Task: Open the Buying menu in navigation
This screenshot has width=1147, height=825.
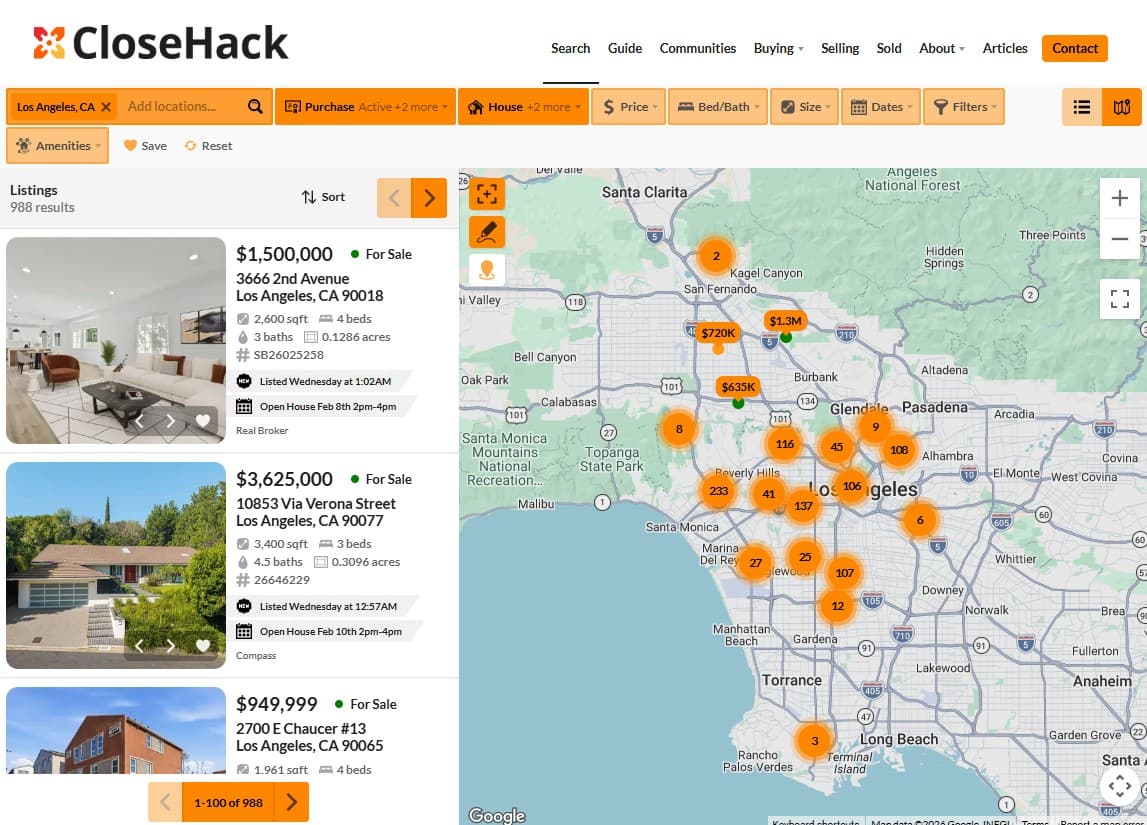Action: pos(778,48)
